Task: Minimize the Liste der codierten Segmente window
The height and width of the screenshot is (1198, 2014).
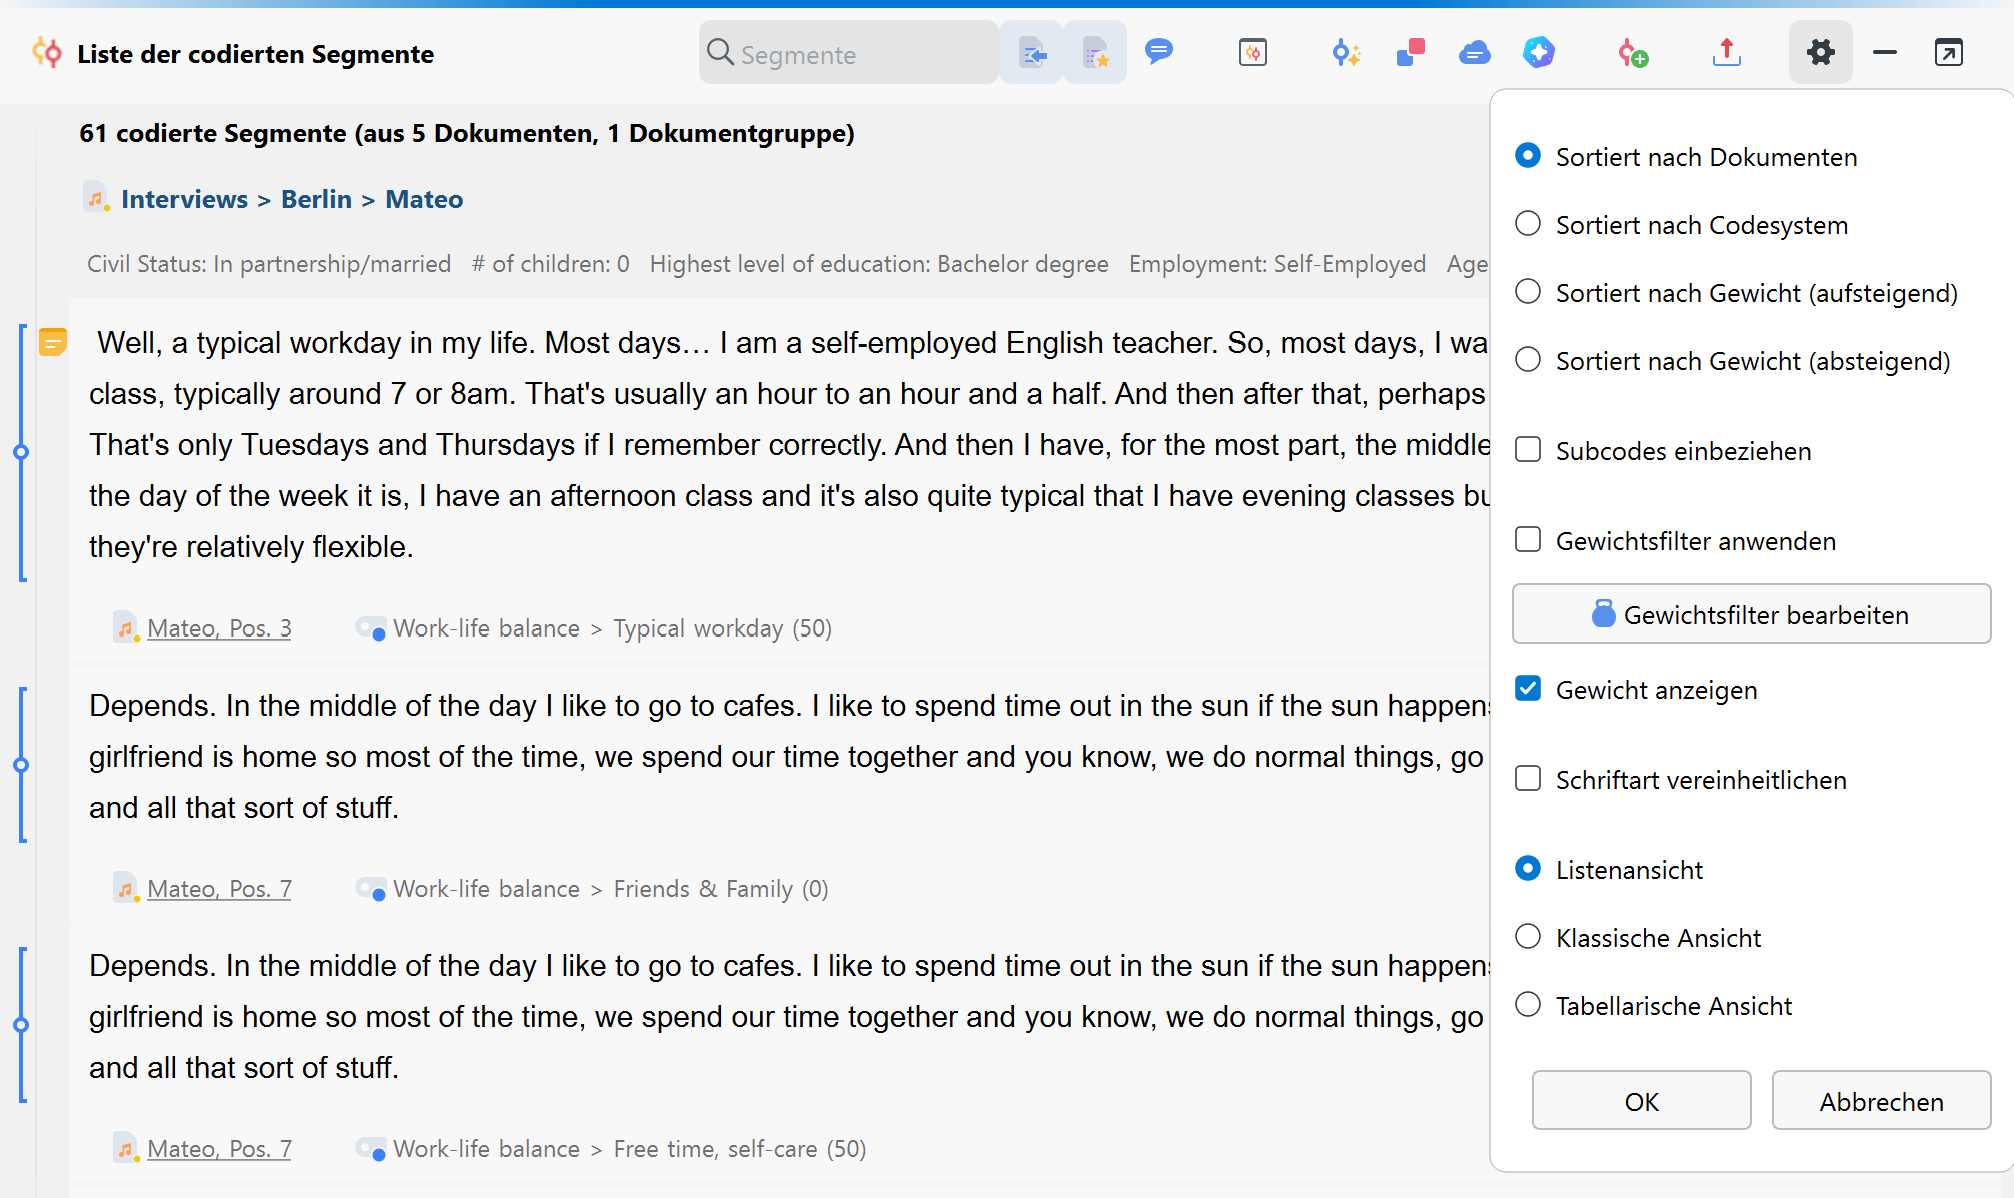Action: pyautogui.click(x=1885, y=52)
